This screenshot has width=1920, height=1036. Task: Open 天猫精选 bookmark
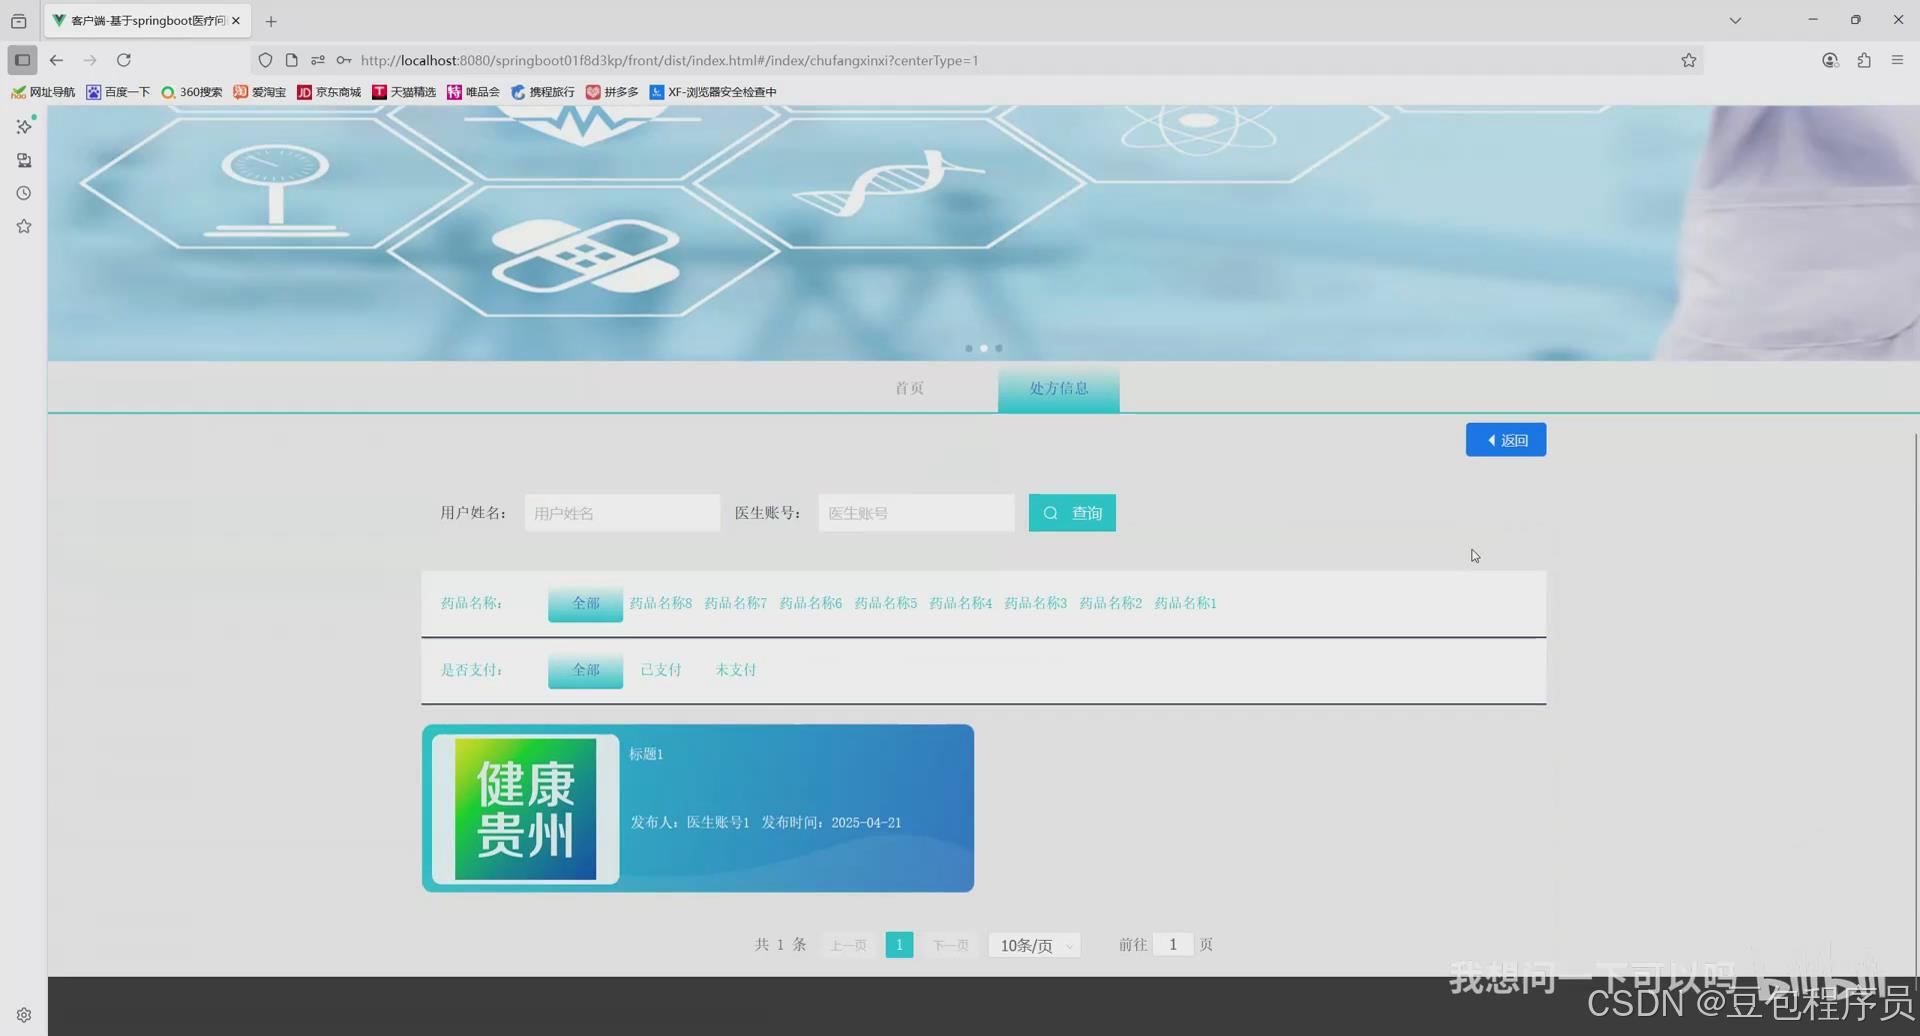[x=404, y=92]
